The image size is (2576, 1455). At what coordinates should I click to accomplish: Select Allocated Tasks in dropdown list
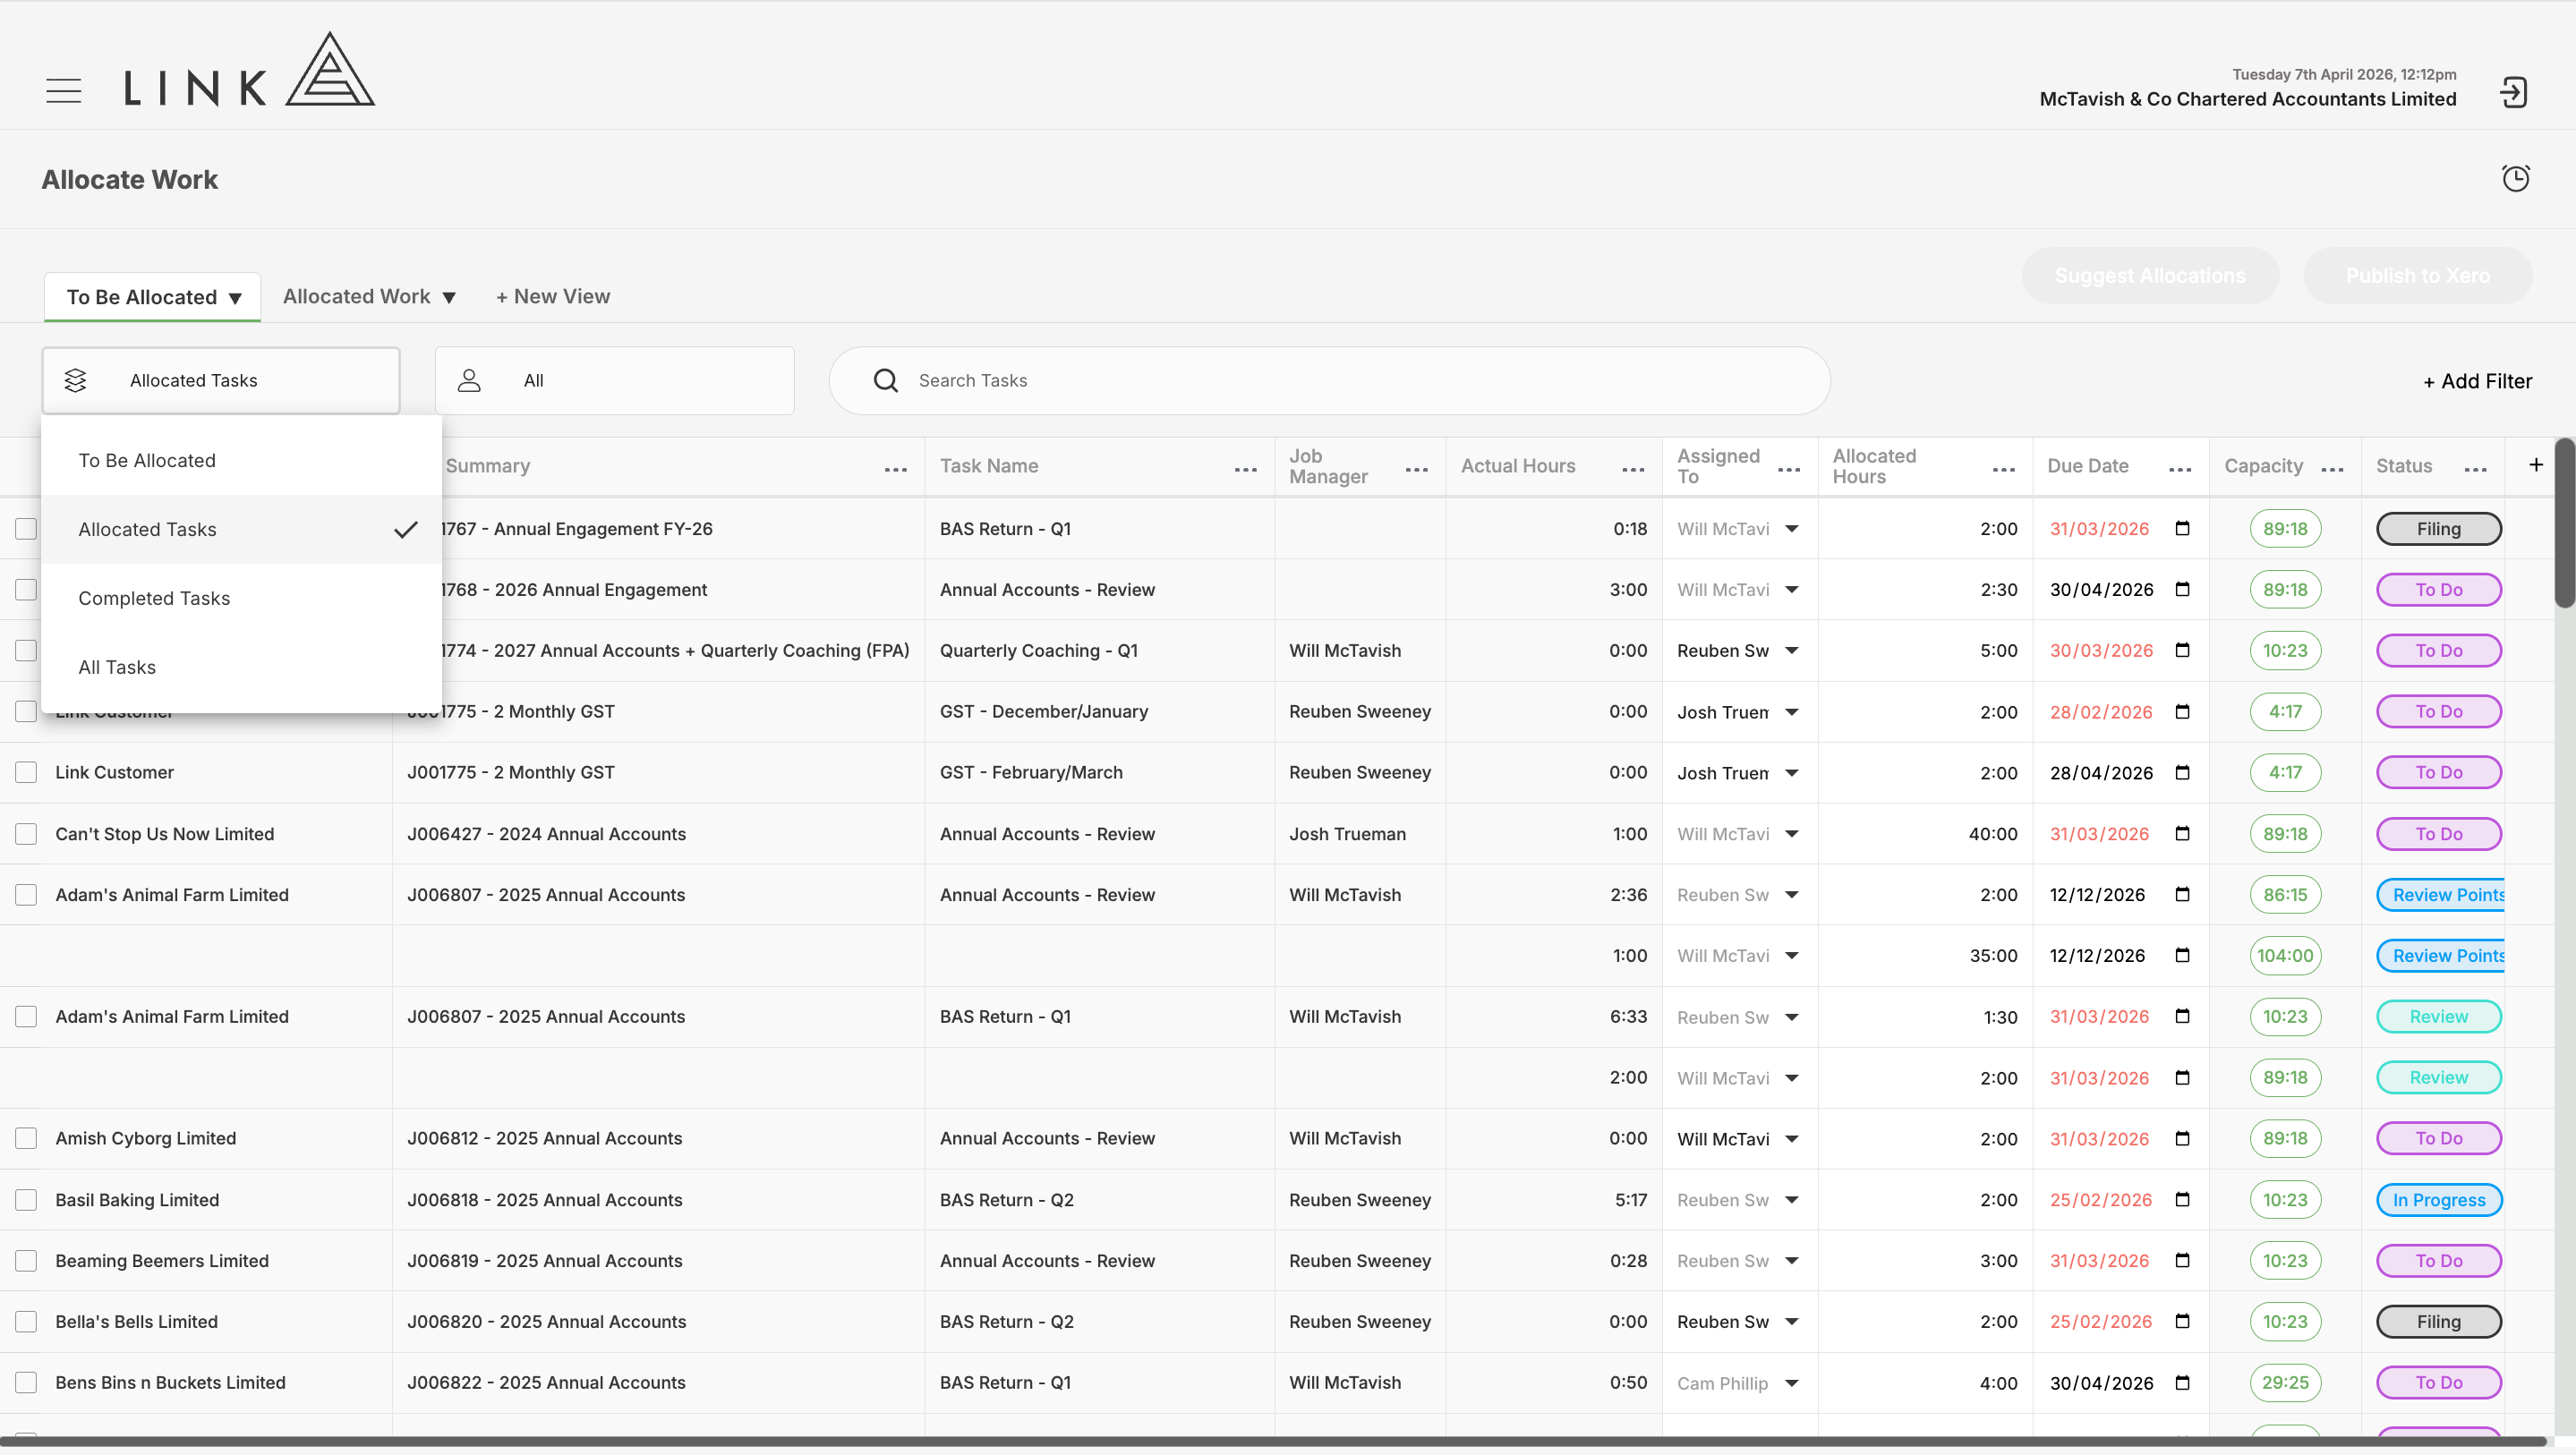[x=241, y=530]
